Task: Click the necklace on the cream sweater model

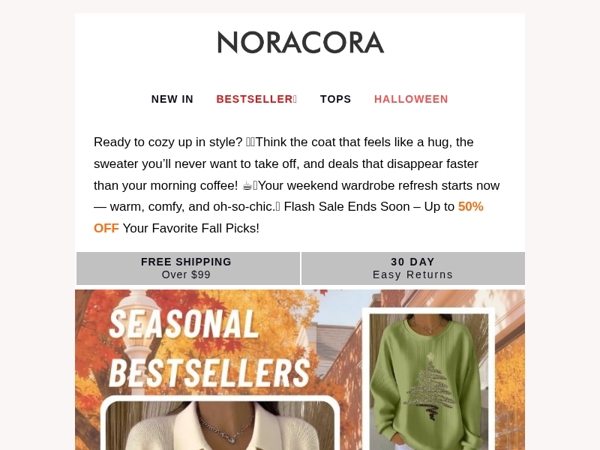Action: [x=224, y=426]
